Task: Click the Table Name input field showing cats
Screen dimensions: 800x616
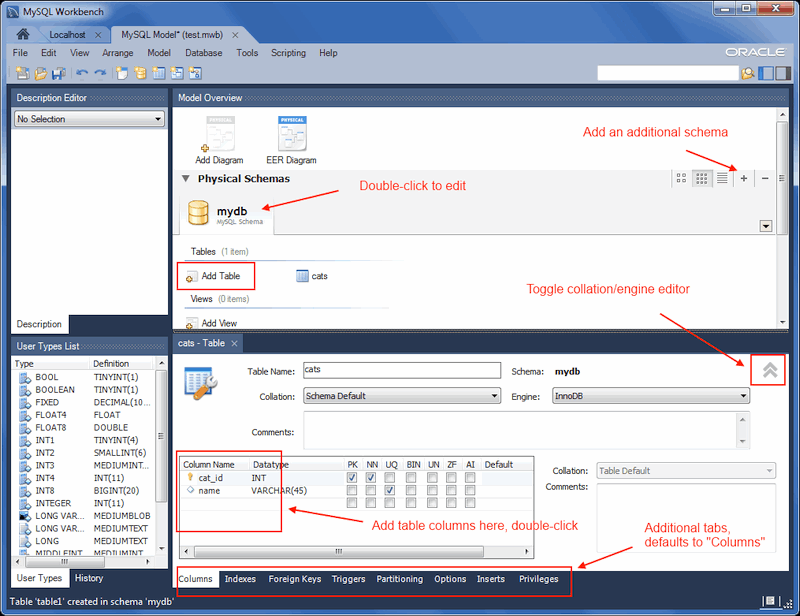Action: [400, 371]
